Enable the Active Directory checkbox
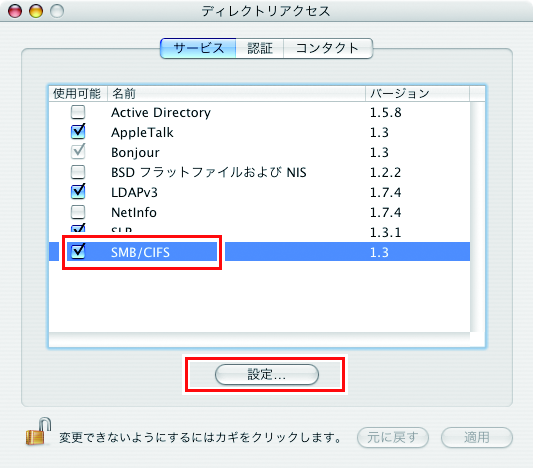Image resolution: width=533 pixels, height=468 pixels. pyautogui.click(x=78, y=112)
